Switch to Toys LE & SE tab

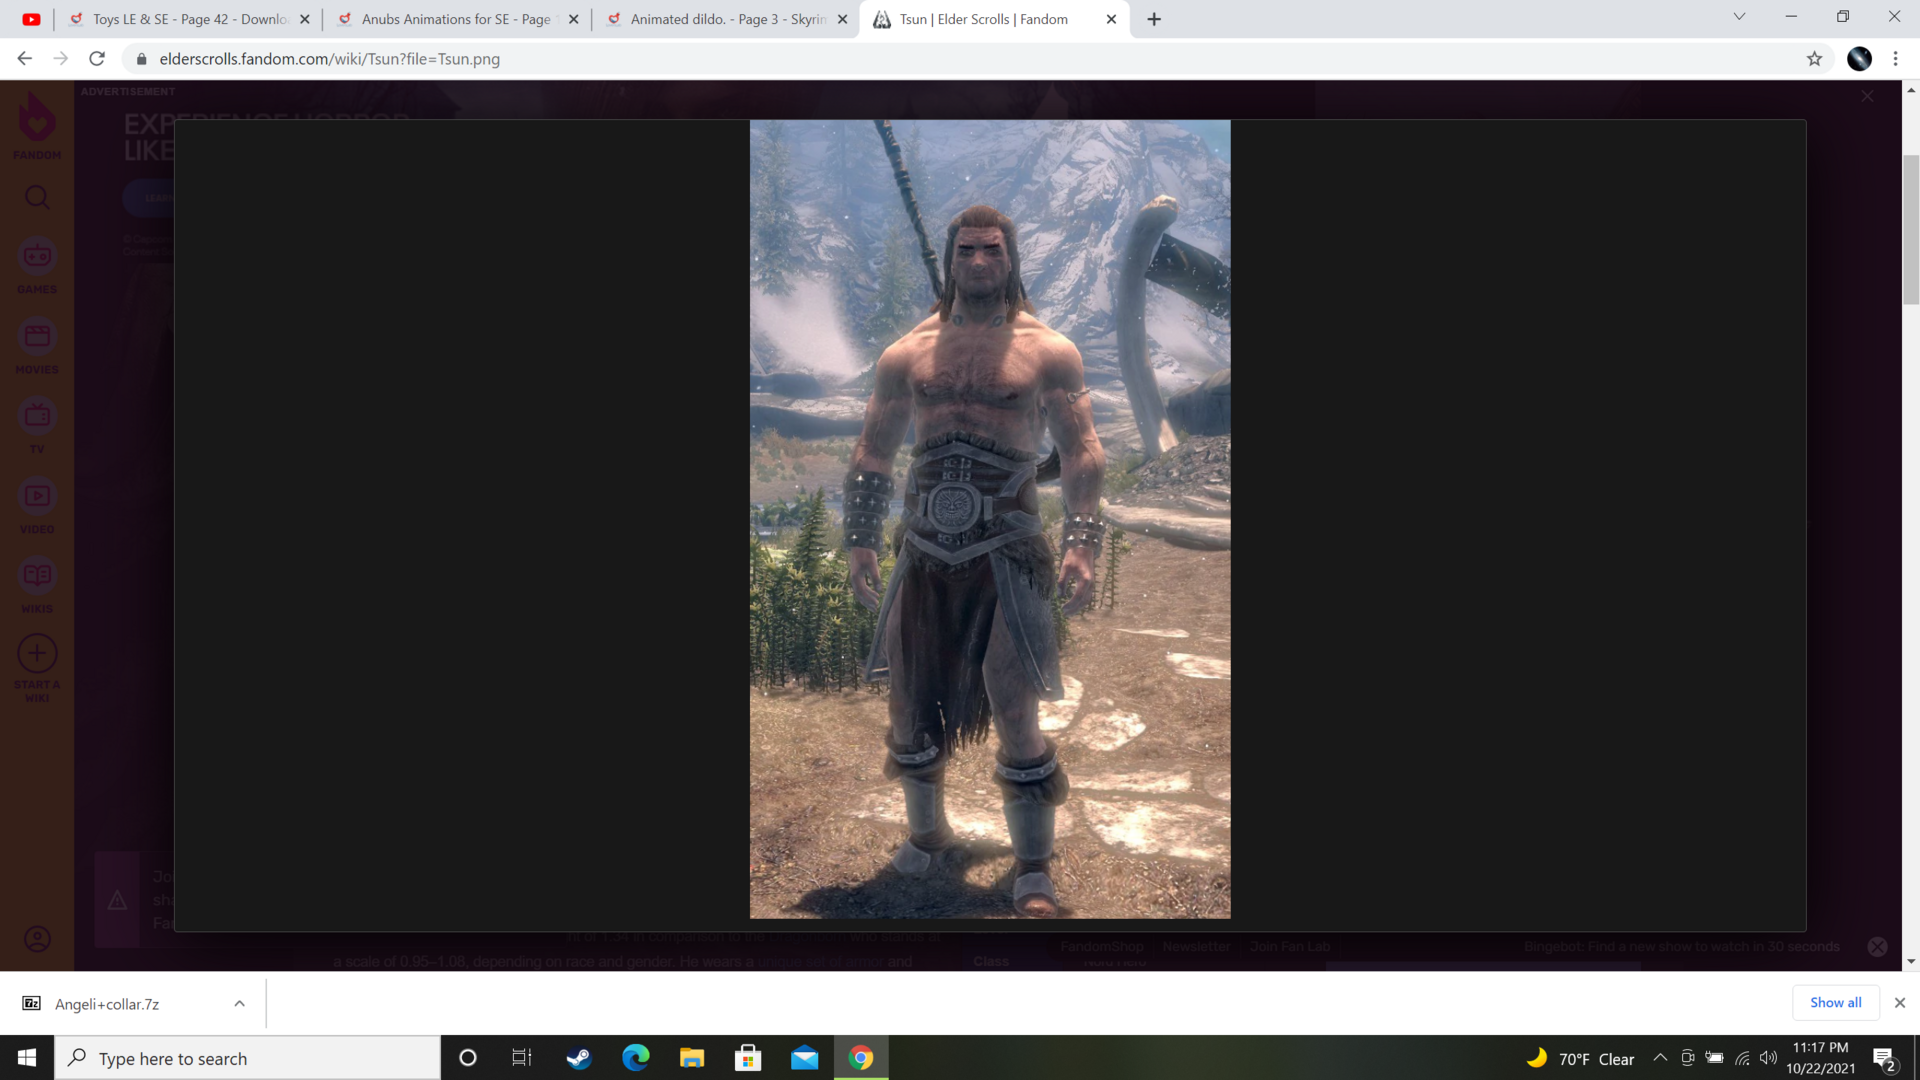[x=190, y=19]
